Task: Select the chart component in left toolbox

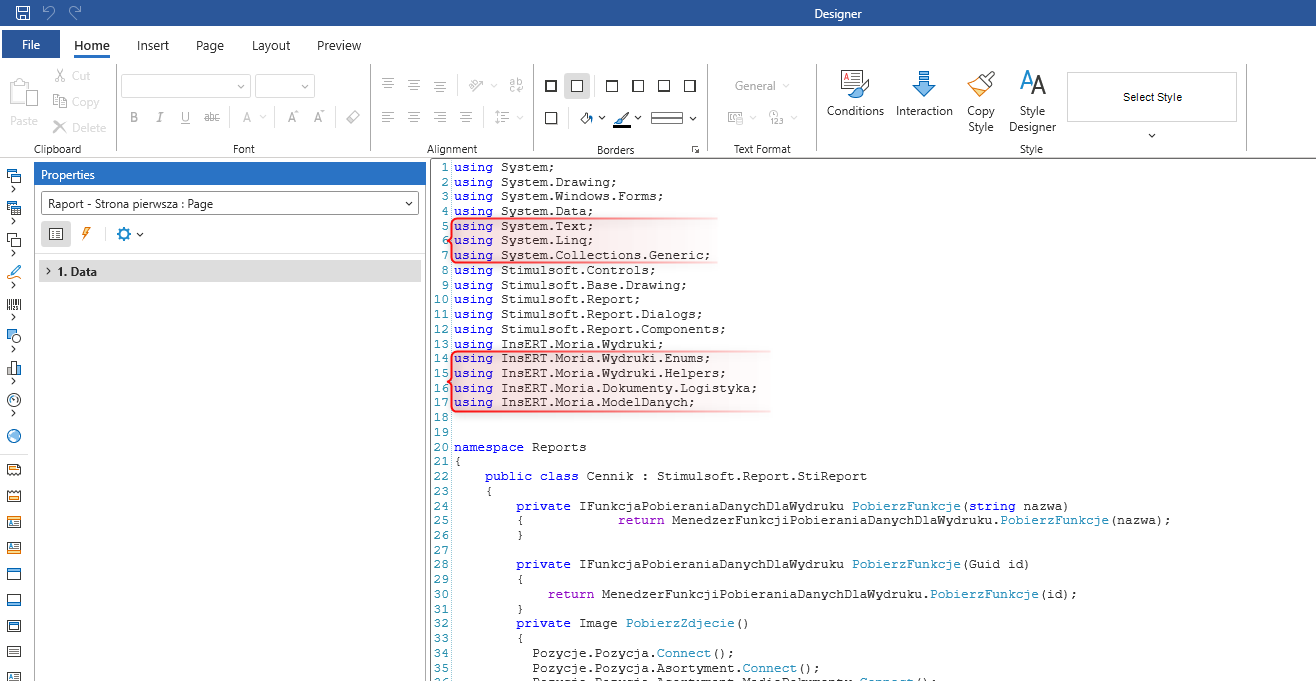Action: click(14, 368)
